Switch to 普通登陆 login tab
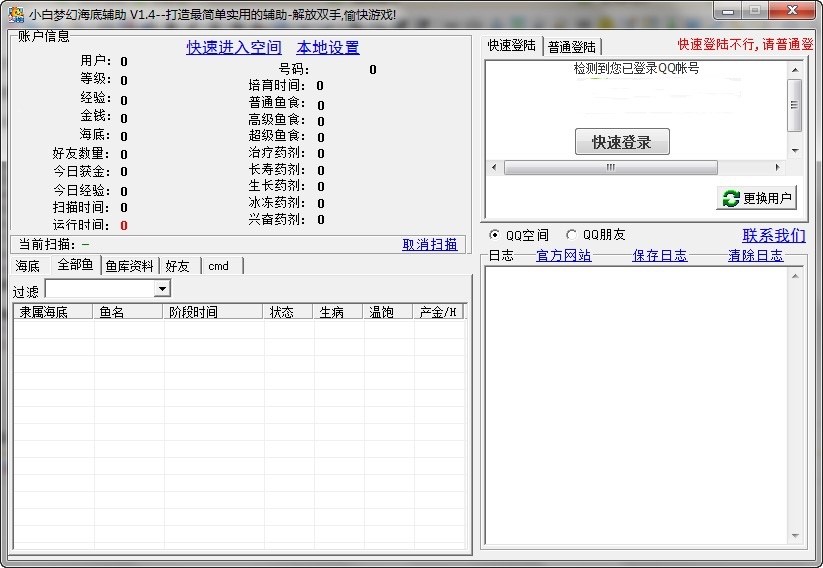The image size is (823, 568). (572, 47)
